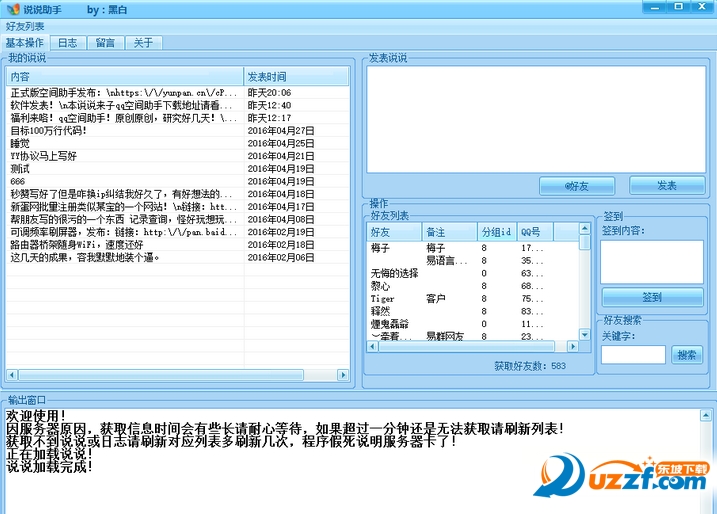Select friend 黎心 in friend list

tap(473, 286)
